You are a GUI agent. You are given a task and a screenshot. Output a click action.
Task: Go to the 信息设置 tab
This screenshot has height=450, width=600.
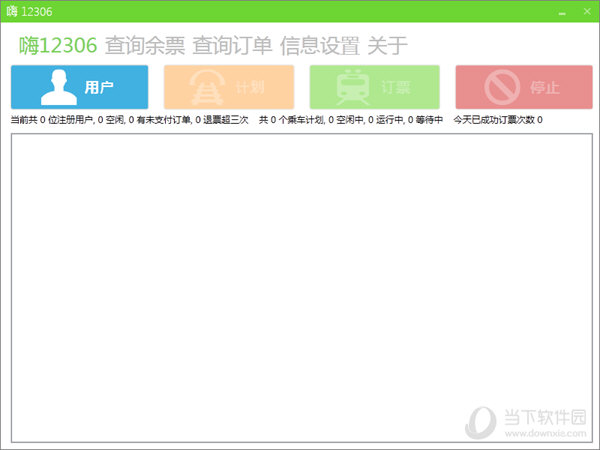[x=320, y=46]
